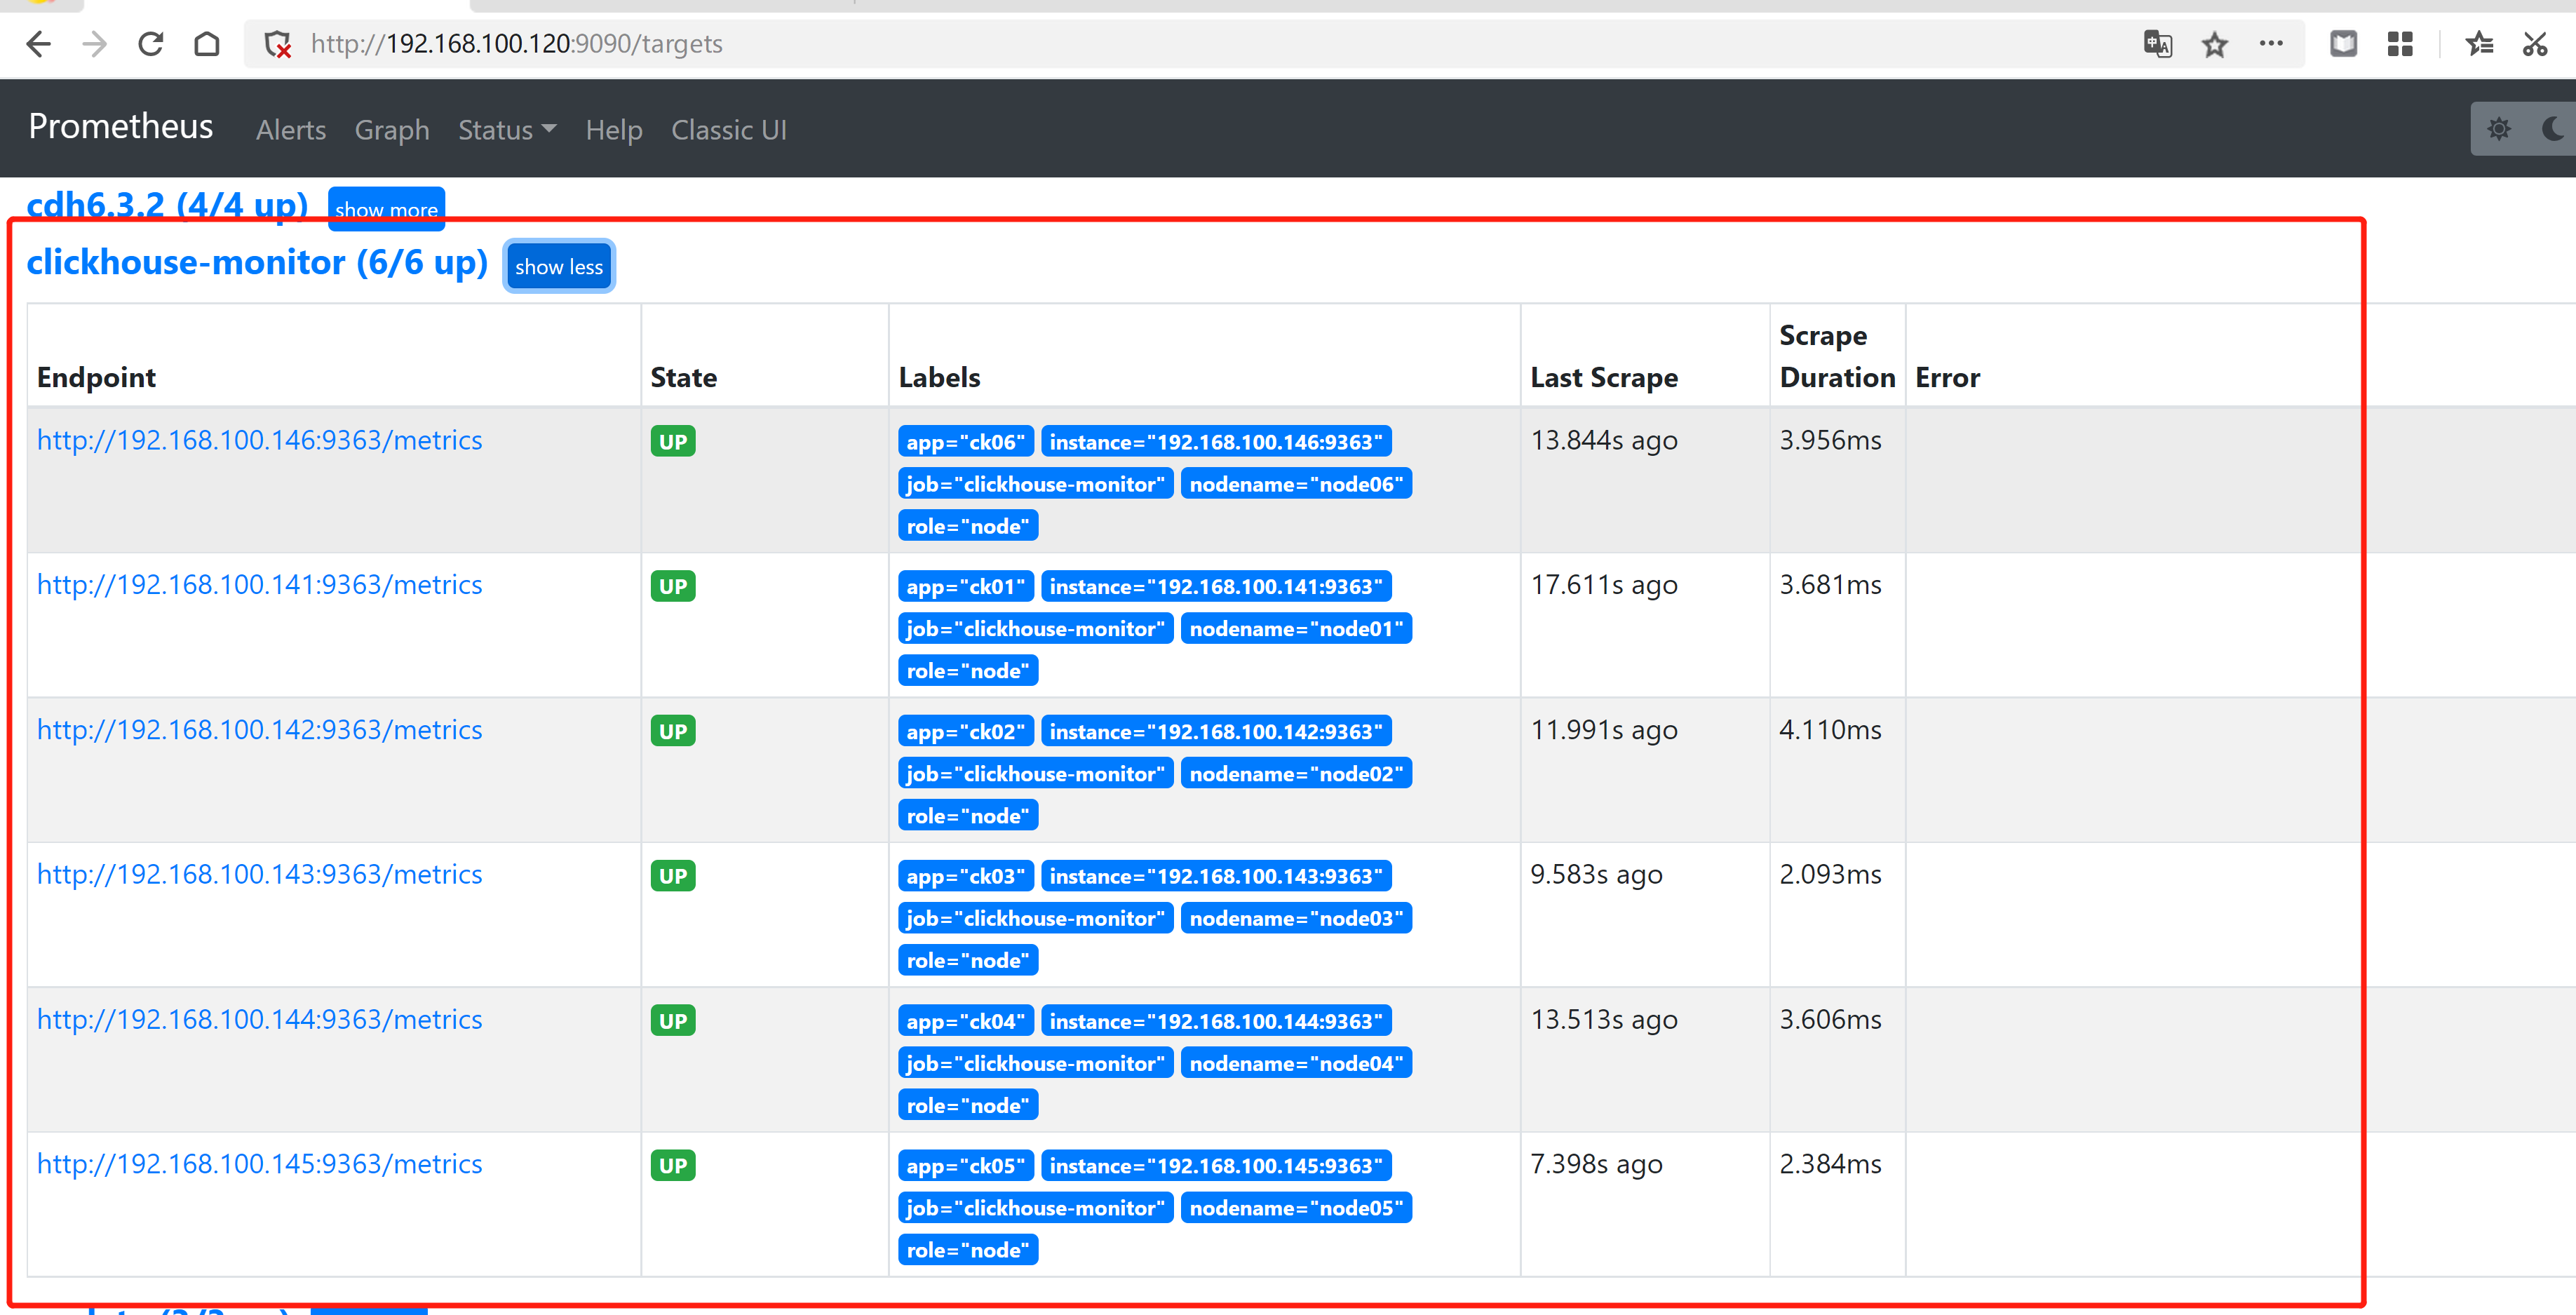This screenshot has height=1315, width=2576.
Task: Click the nodename="node06" label badge
Action: tap(1296, 484)
